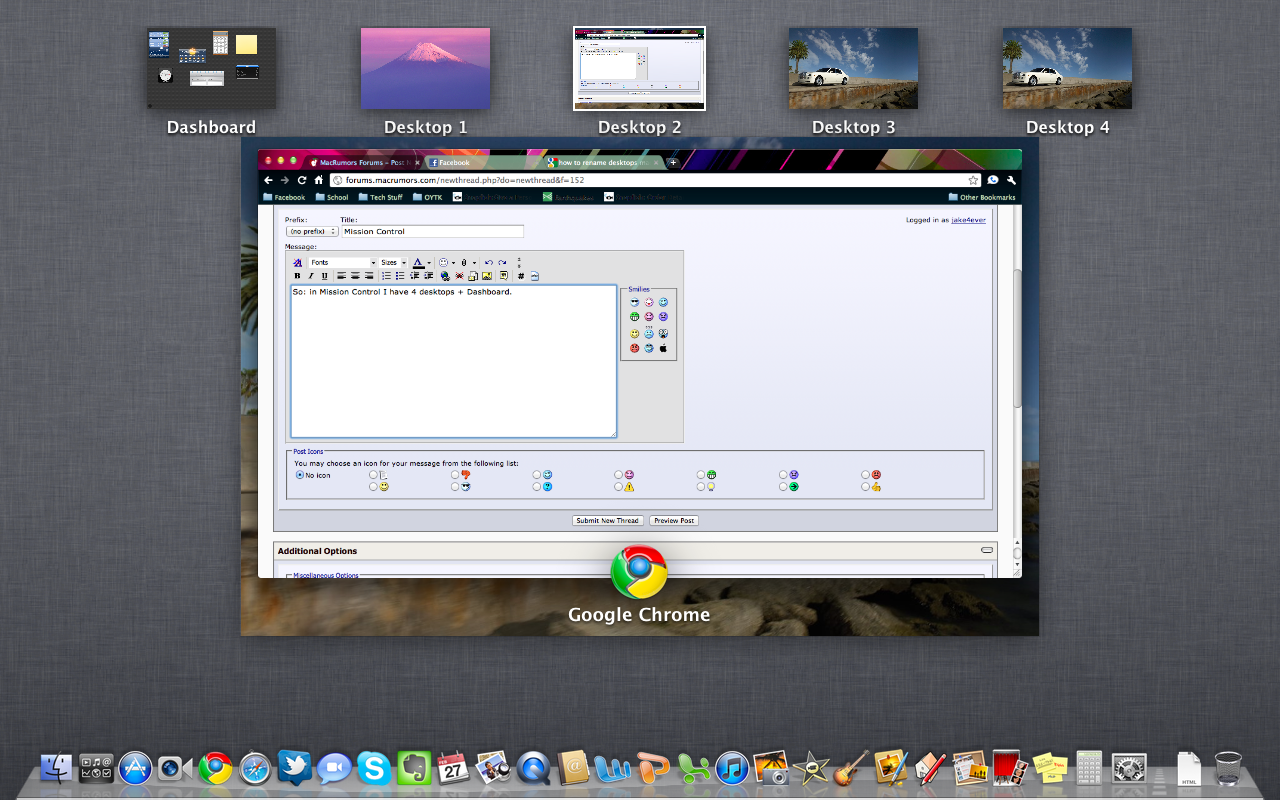Launch the Mac App Store from dock
The image size is (1280, 800).
click(x=135, y=768)
